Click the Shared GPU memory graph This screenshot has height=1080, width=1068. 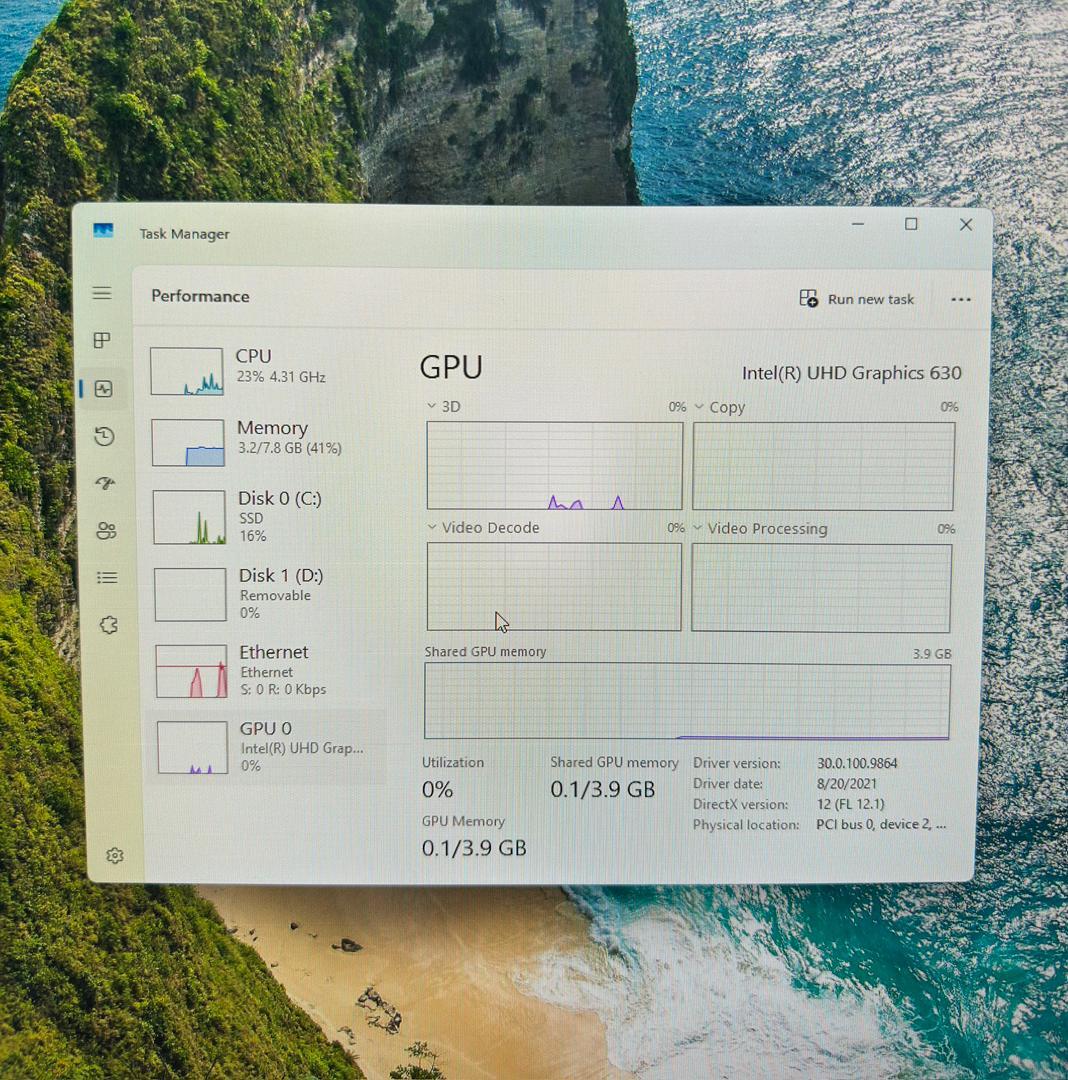pos(686,701)
